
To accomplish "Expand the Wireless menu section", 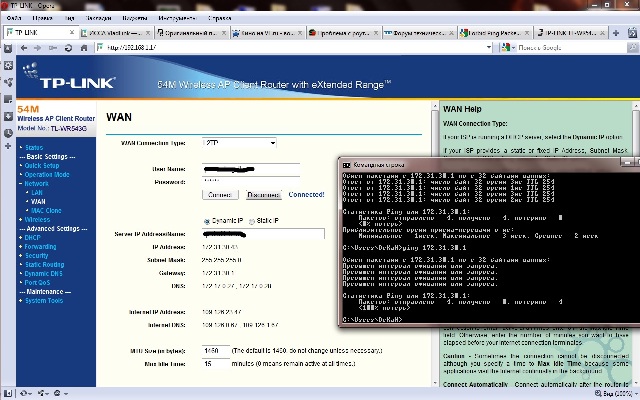I will coord(37,220).
